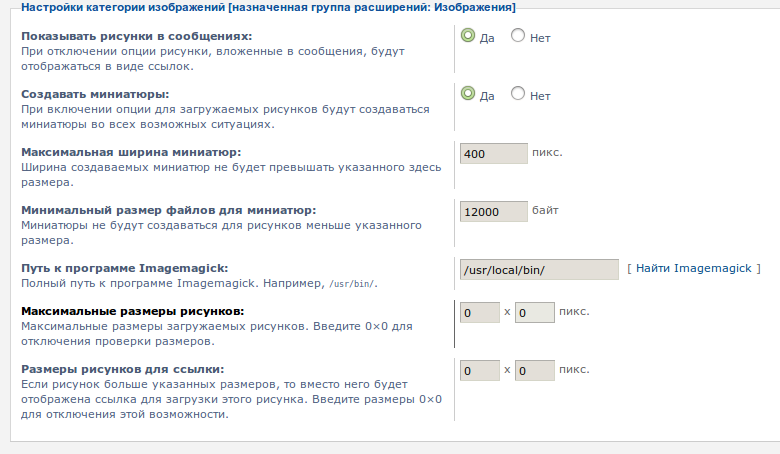780x454 pixels.
Task: Click the maximum image height field
Action: (534, 313)
